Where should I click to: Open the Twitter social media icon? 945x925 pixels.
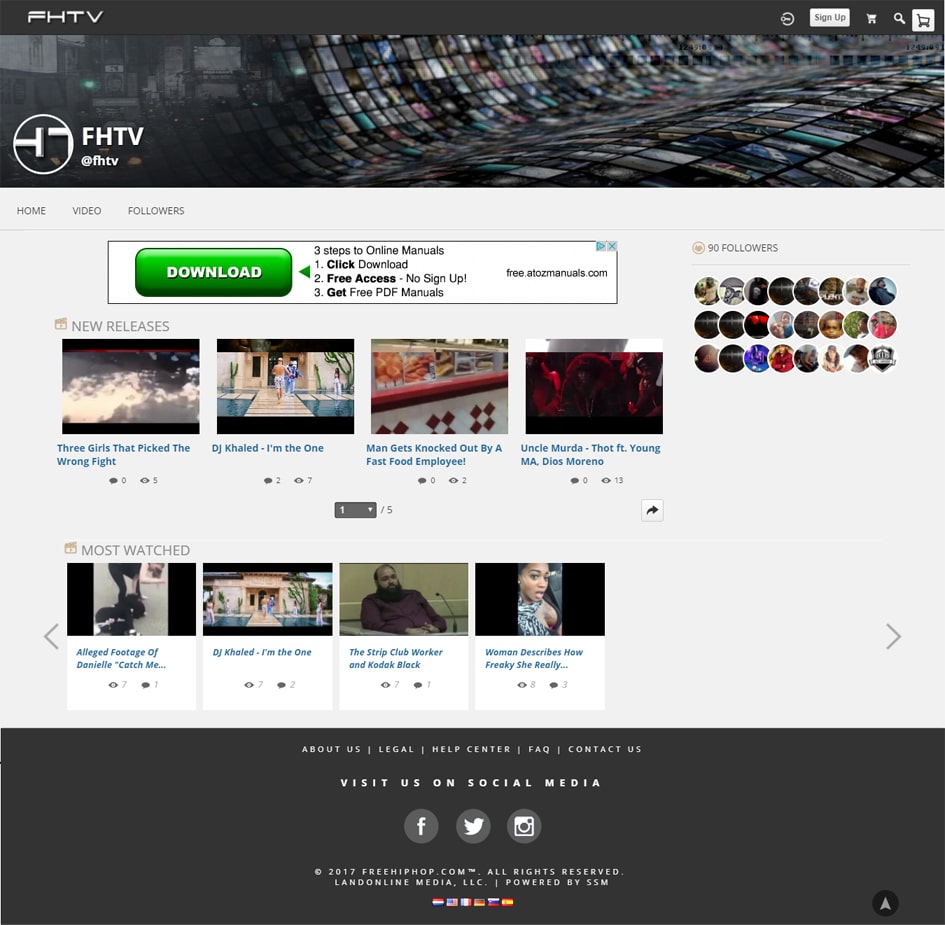[473, 826]
